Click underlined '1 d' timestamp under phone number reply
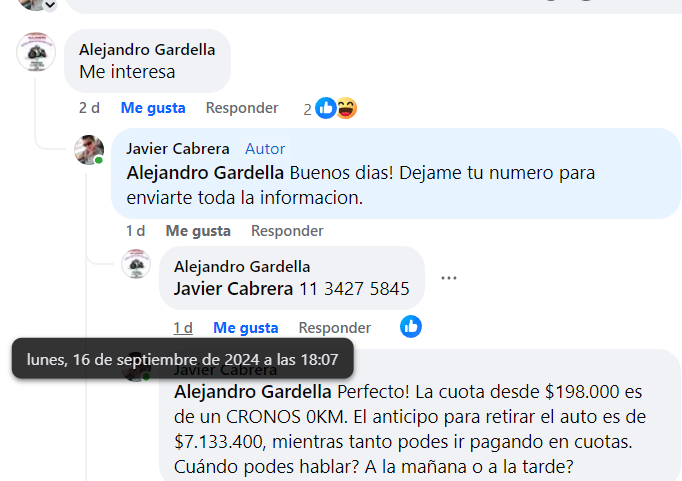Viewport: 682px width, 481px height. point(183,328)
